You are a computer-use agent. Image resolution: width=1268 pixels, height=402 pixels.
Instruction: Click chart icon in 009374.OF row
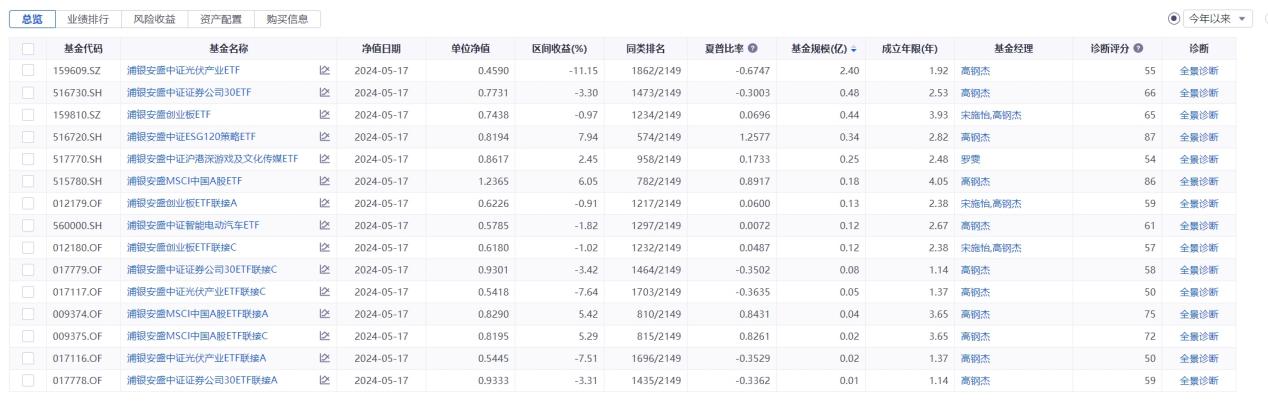coord(324,313)
